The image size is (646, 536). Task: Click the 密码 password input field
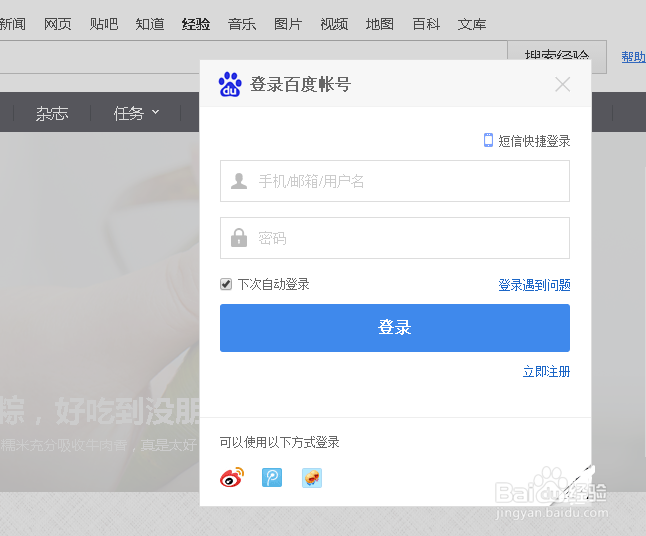tap(395, 238)
